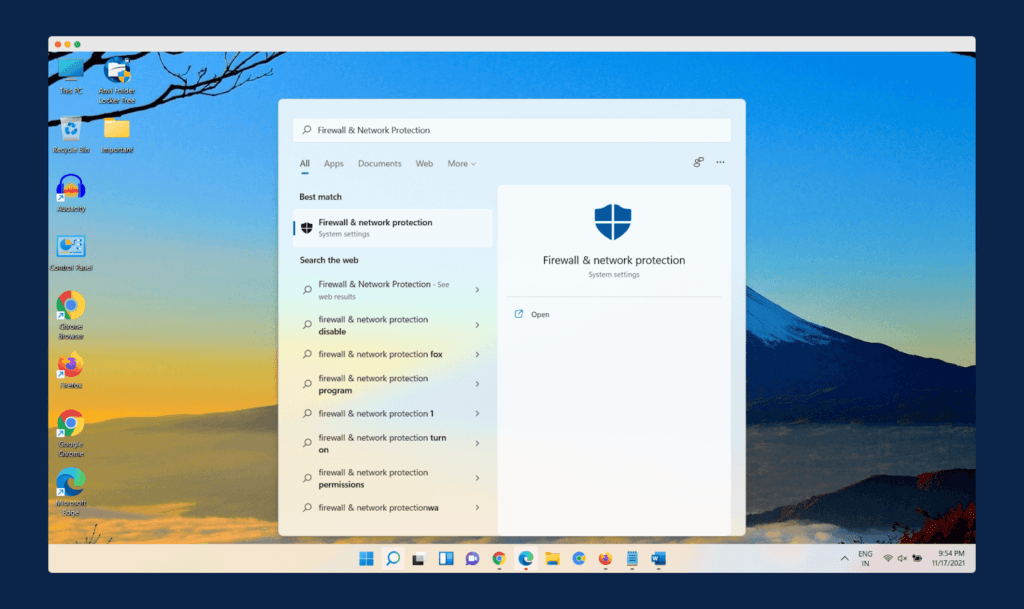Click the search options ellipsis icon
The image size is (1024, 609).
pyautogui.click(x=720, y=162)
